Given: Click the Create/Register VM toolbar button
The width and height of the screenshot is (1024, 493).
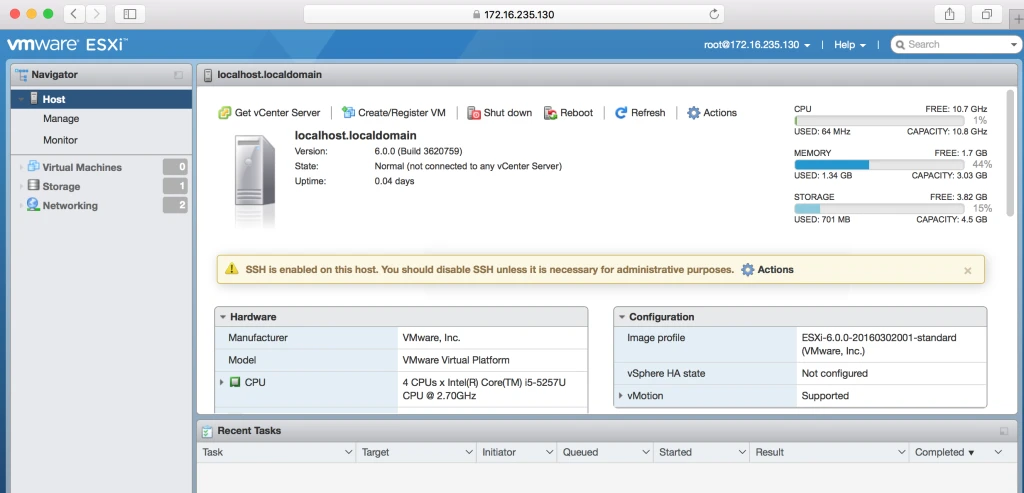Looking at the screenshot, I should point(394,113).
